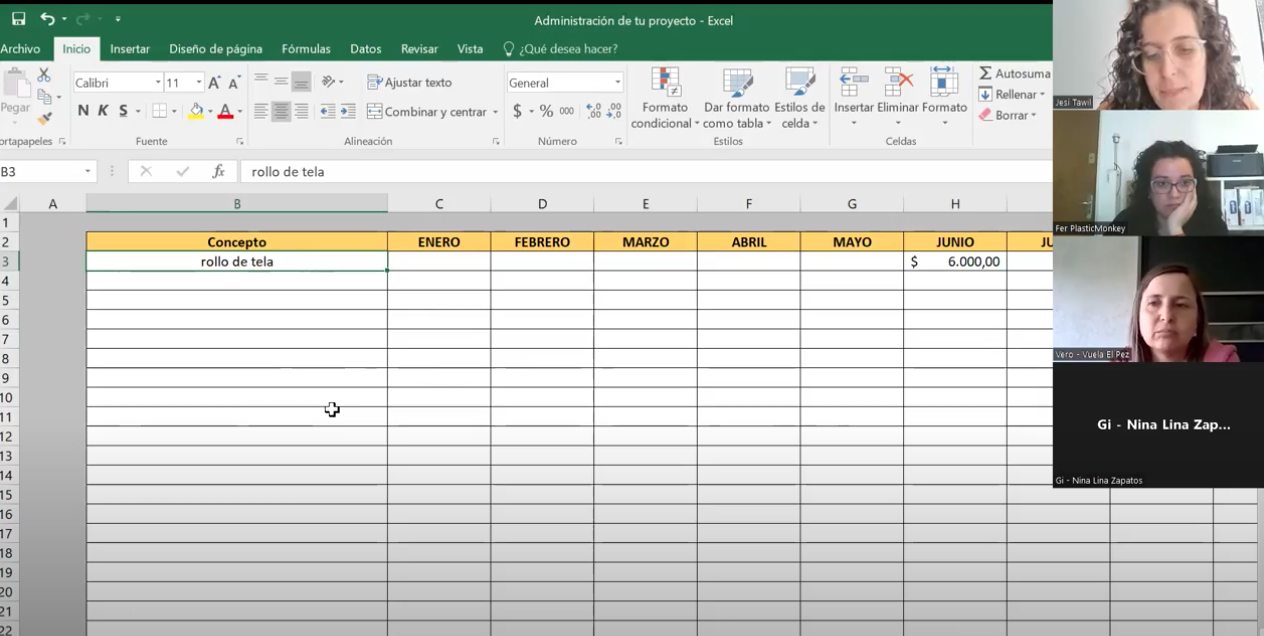Apply percent style with % icon
Screen dimensions: 1264x636
point(546,111)
